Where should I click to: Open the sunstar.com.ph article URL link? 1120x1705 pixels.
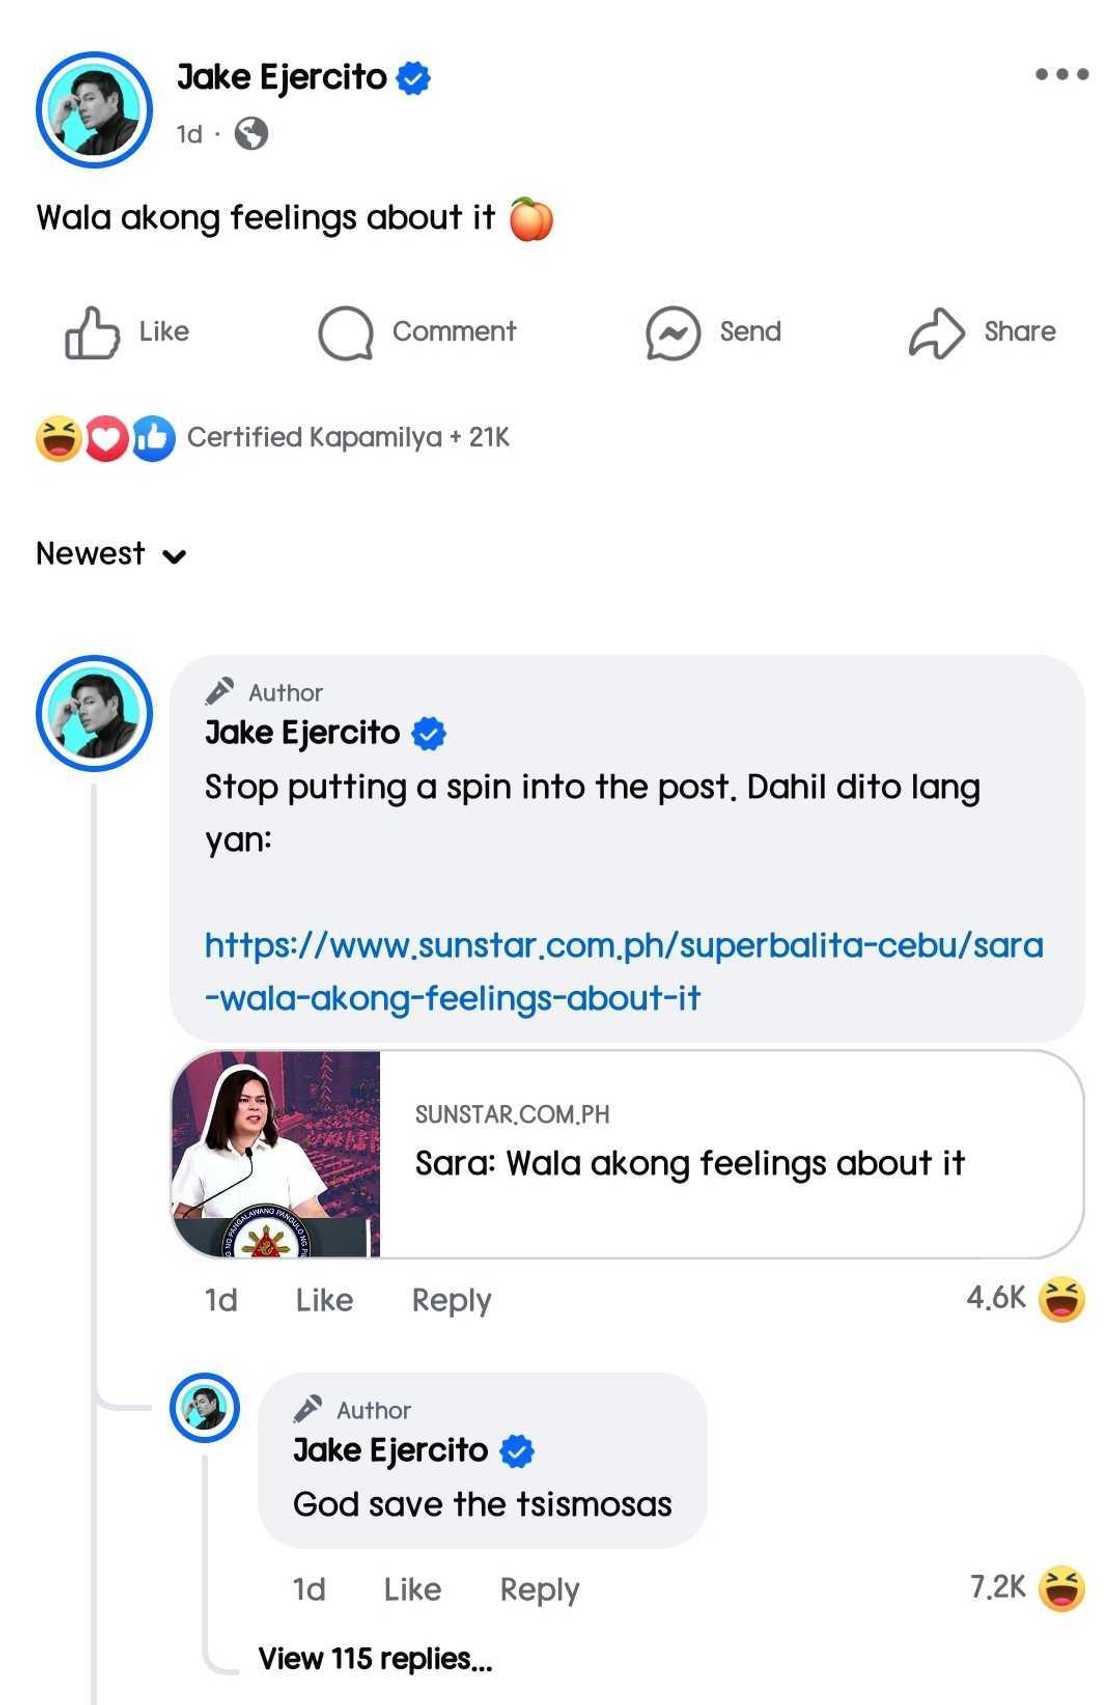(x=623, y=971)
